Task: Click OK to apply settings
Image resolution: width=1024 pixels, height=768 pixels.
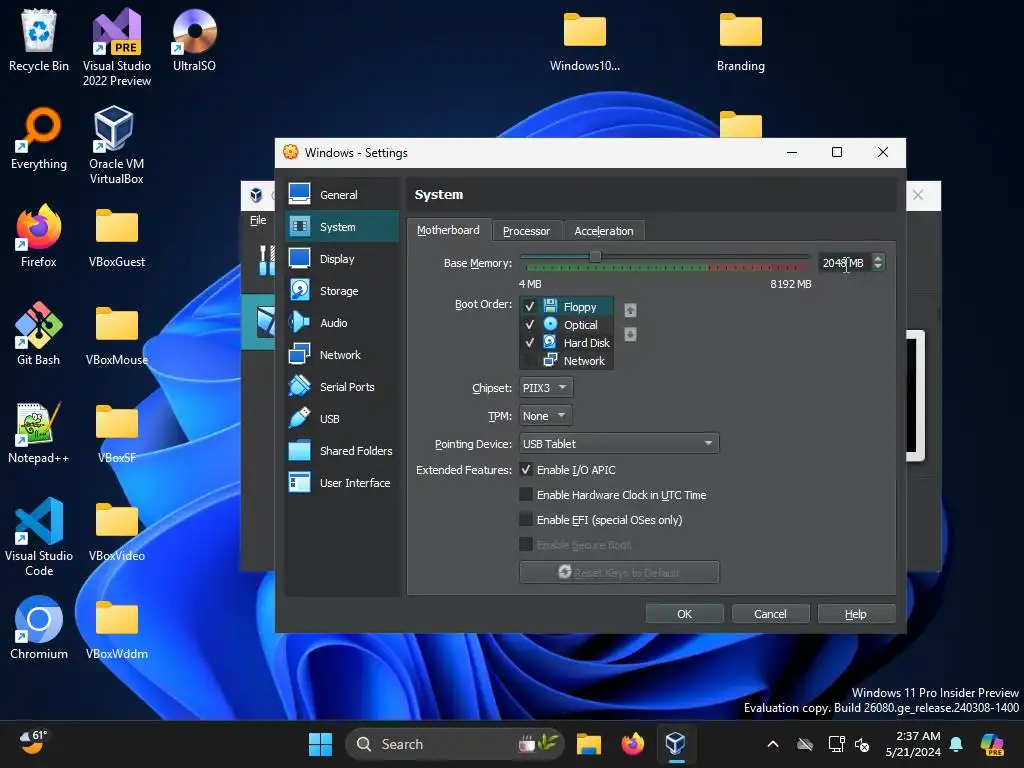Action: click(x=684, y=614)
